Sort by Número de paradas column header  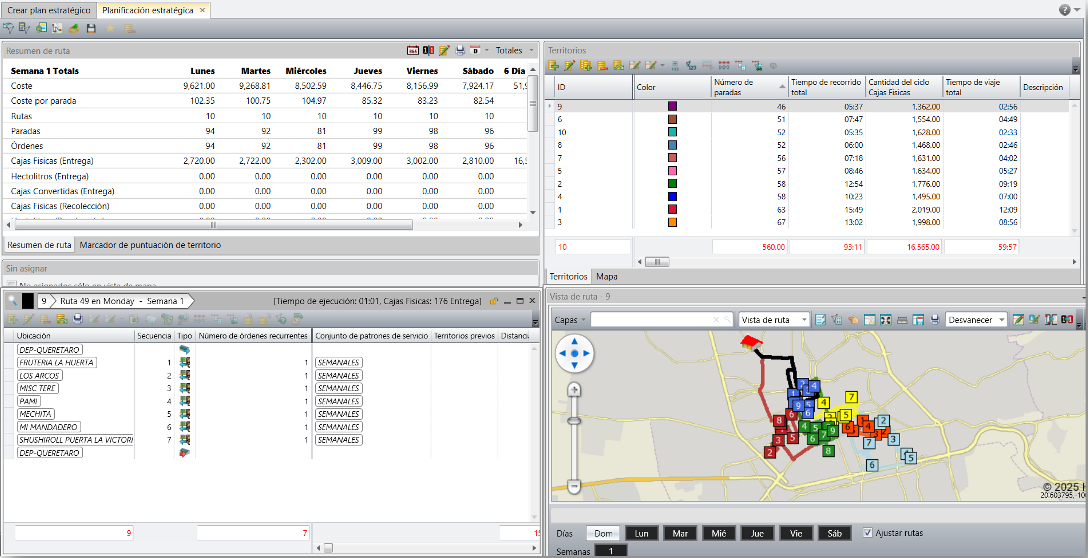coord(750,87)
